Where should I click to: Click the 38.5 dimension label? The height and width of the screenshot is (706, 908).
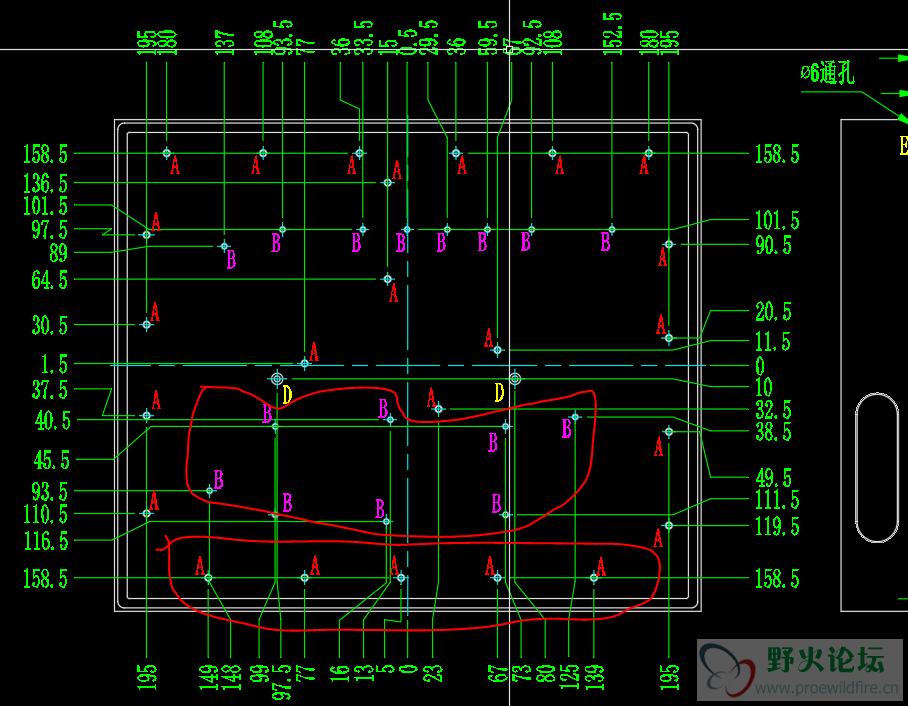coord(773,432)
